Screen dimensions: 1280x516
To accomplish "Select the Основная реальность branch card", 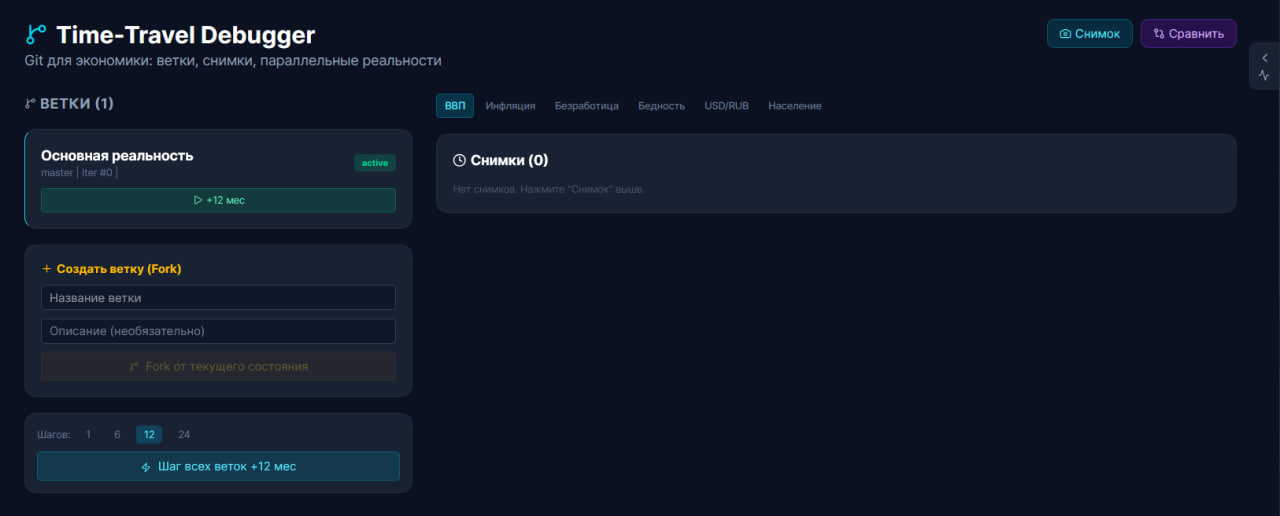I will tap(218, 179).
